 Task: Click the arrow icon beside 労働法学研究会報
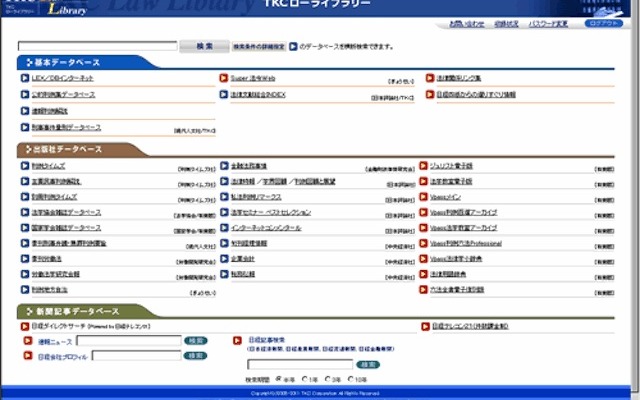click(x=25, y=274)
